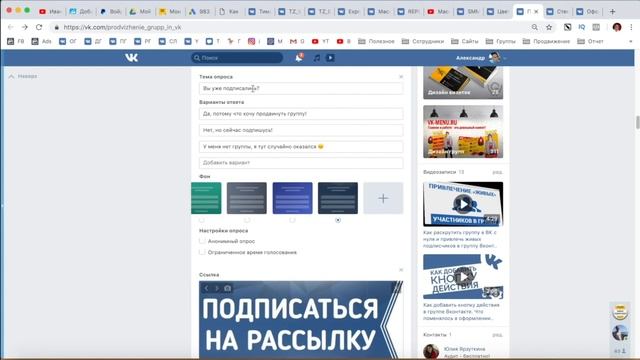Open the Сайты bookmarks folder
640x360 pixels.
pos(464,41)
